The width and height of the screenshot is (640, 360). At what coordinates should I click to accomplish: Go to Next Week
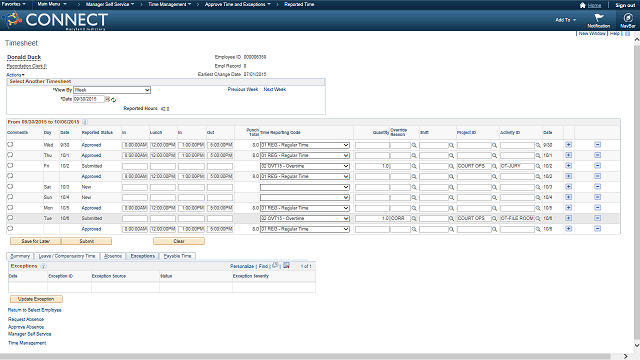(275, 89)
